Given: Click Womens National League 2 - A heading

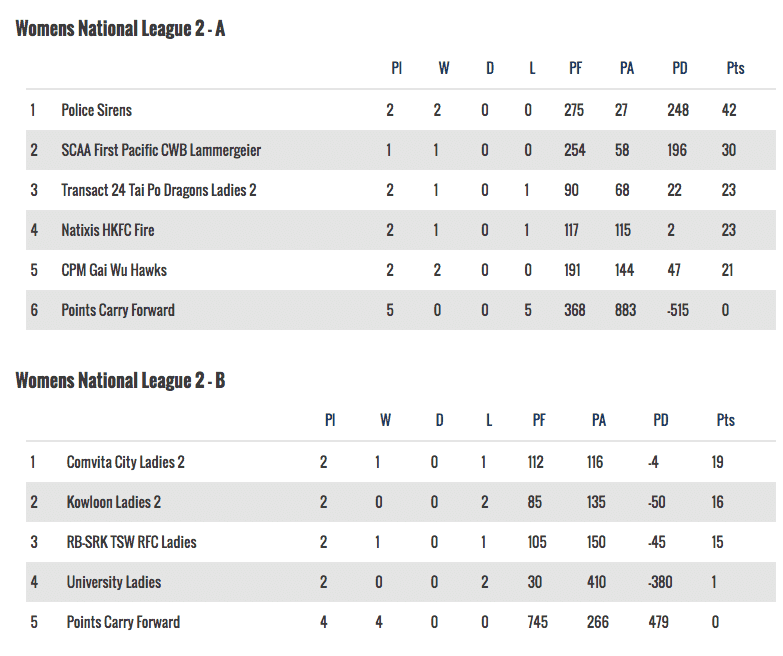Looking at the screenshot, I should coord(120,28).
